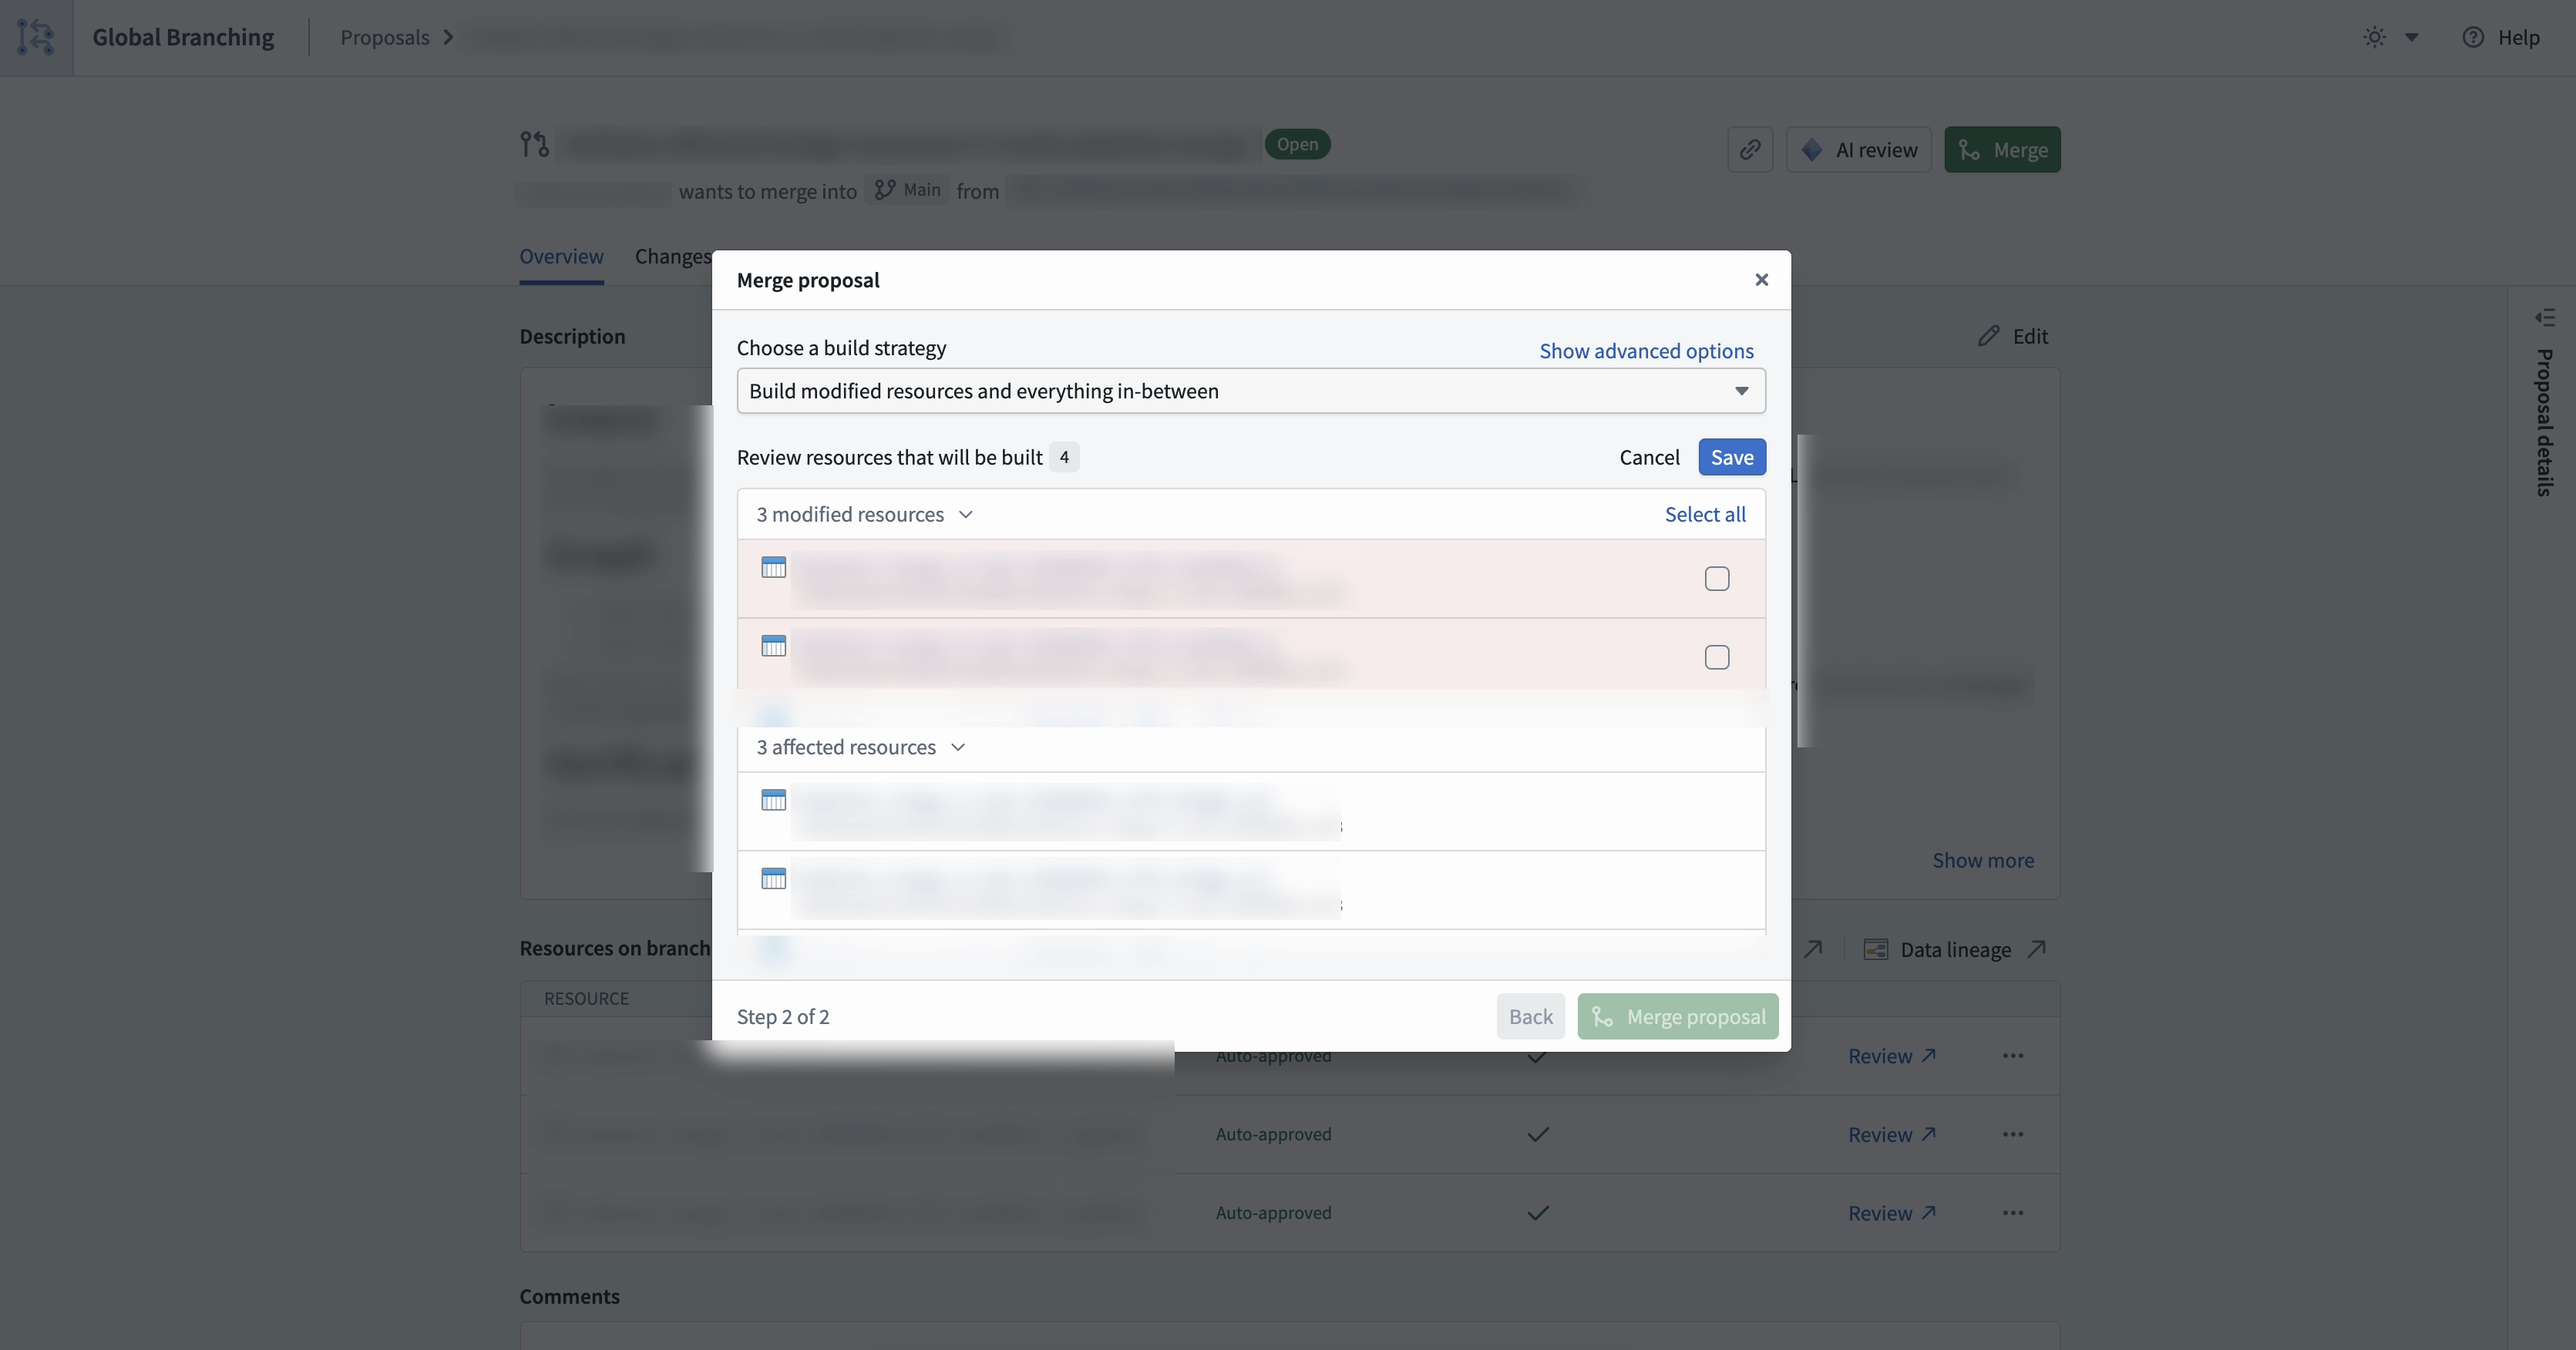Screen dimensions: 2576x1350
Task: Save the selected resources to build
Action: tap(1732, 457)
